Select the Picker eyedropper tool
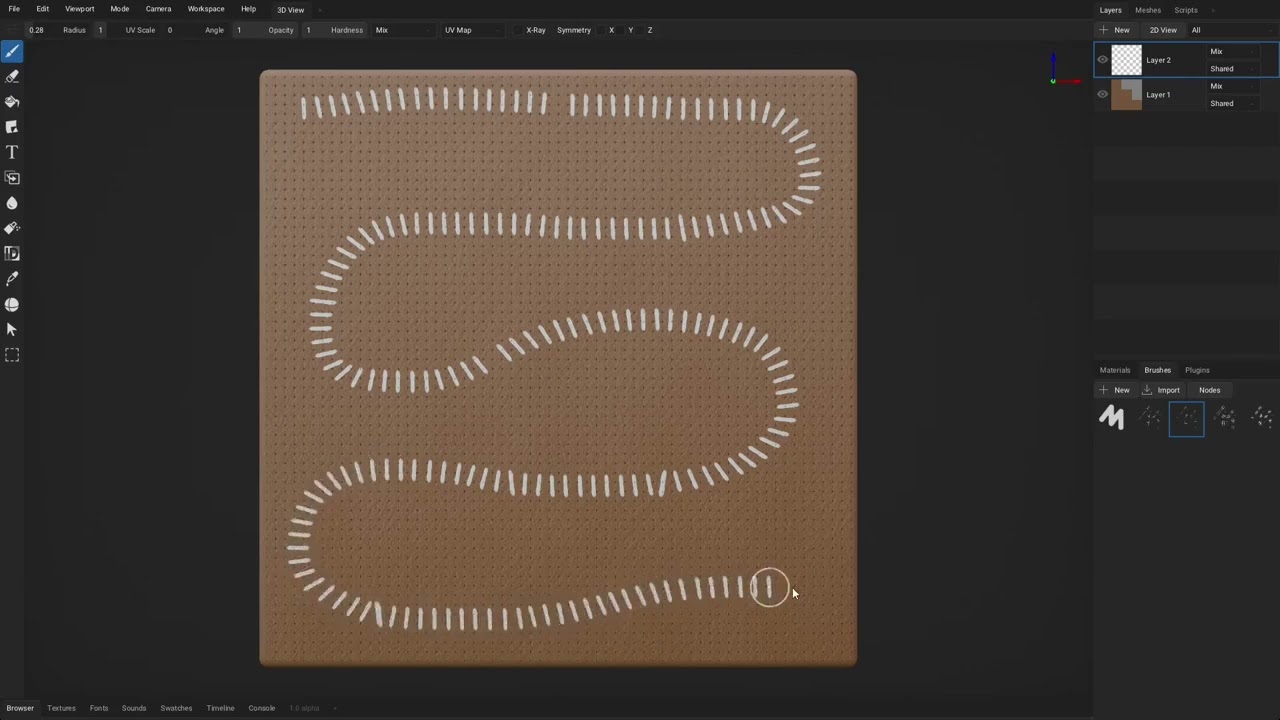Screen dimensions: 1280x720 (12, 279)
